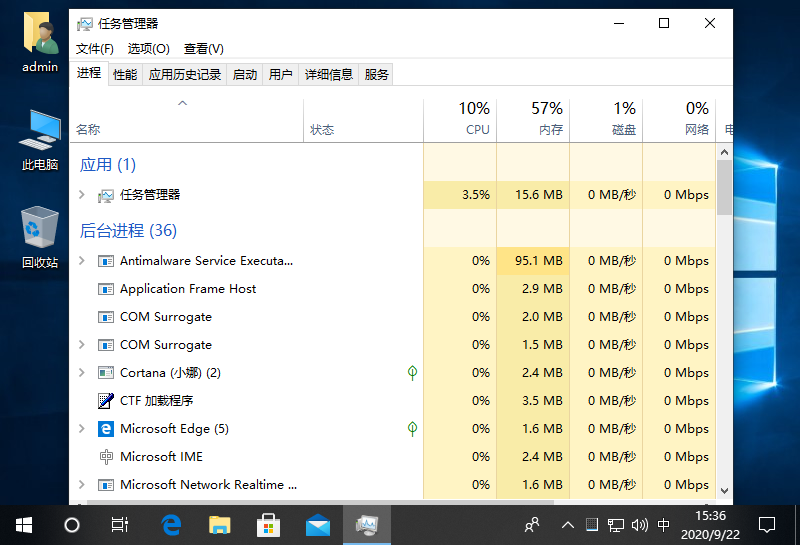Click the CTF 加载程序 process icon
800x545 pixels.
(x=106, y=401)
